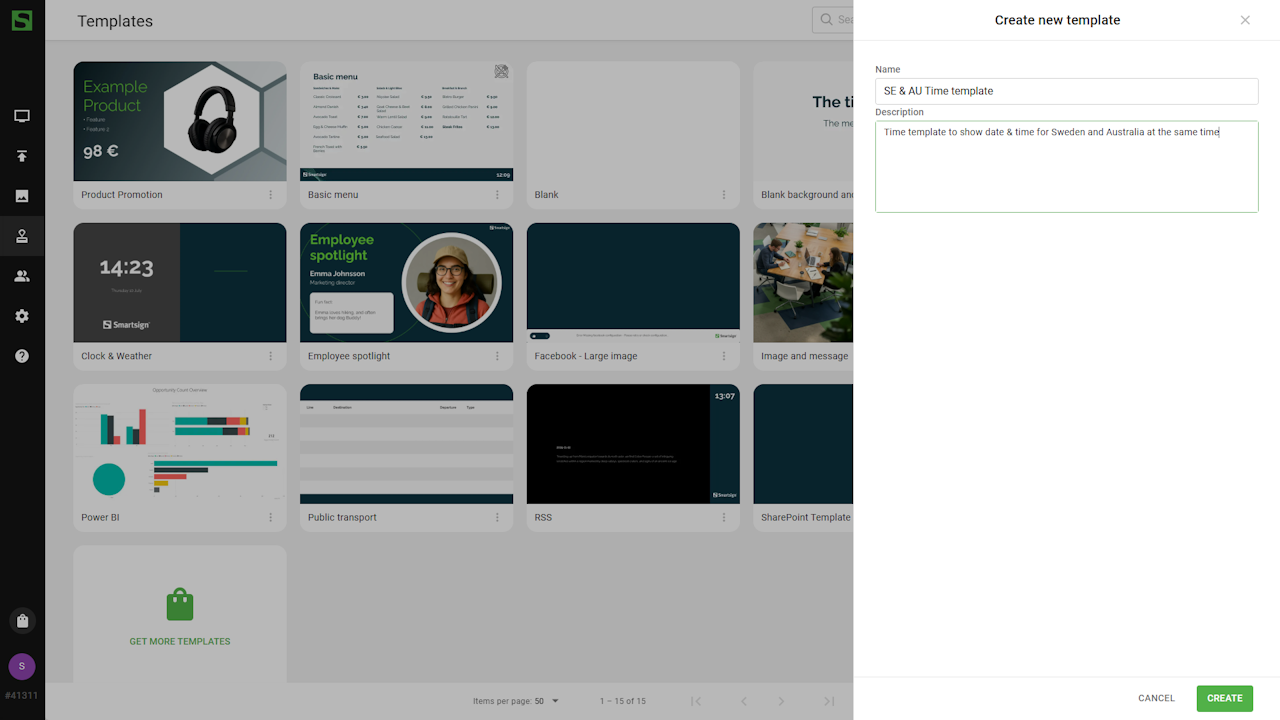Click the green CREATE button
Viewport: 1280px width, 720px height.
(x=1224, y=698)
